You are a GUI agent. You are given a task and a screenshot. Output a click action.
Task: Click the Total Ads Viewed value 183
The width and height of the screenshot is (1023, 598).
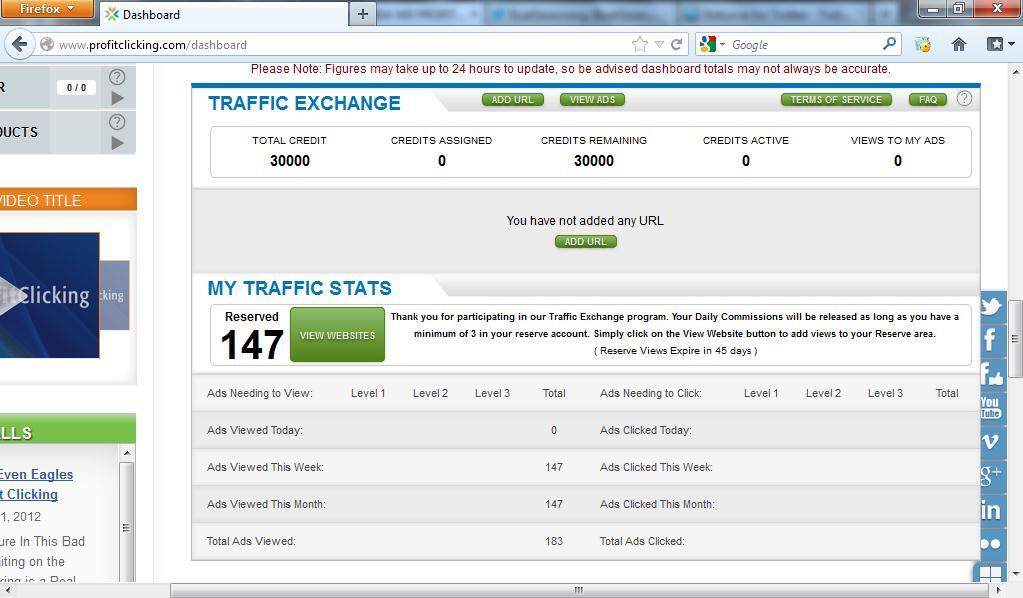click(554, 541)
